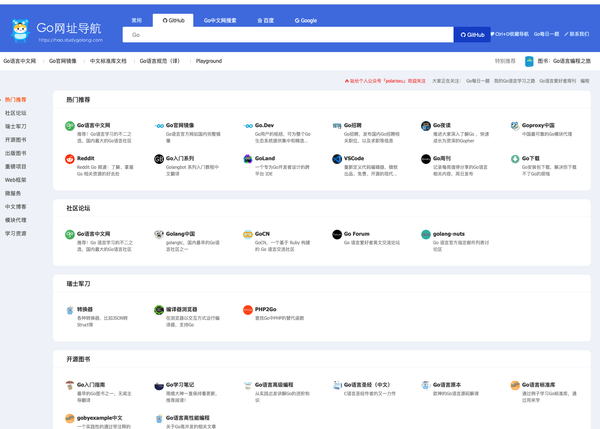
Task: Click the Reddit logo icon
Action: pos(70,159)
